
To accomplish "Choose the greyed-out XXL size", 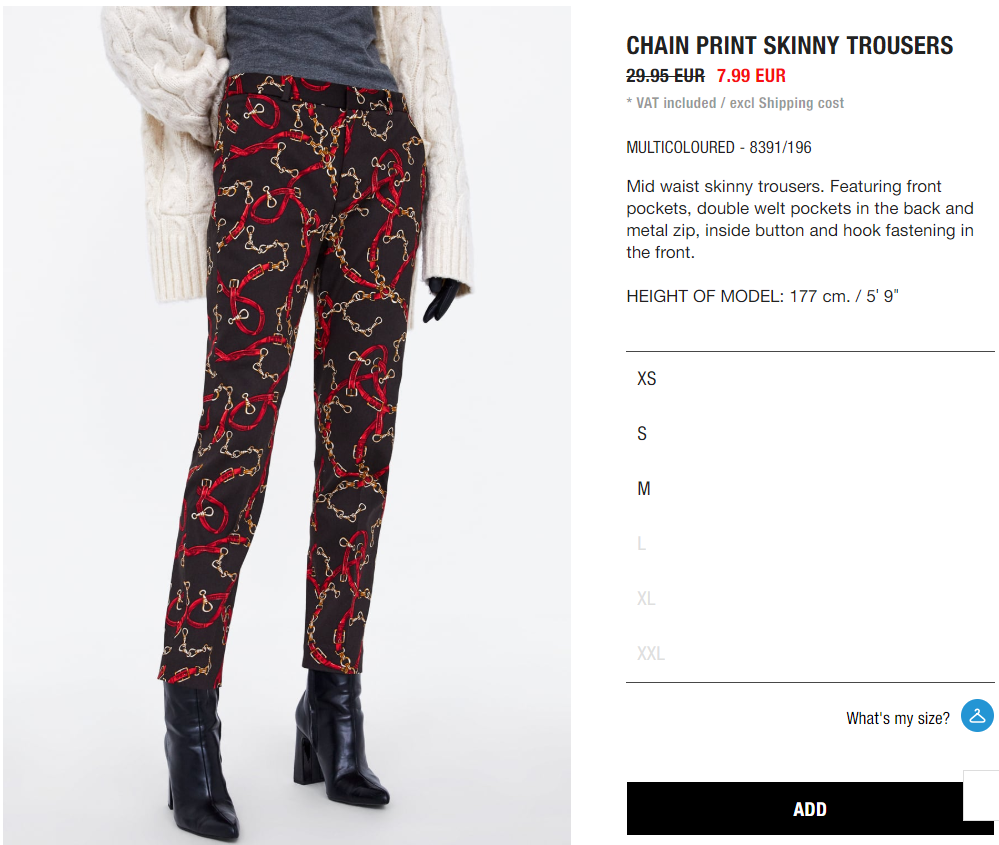I will click(x=810, y=653).
